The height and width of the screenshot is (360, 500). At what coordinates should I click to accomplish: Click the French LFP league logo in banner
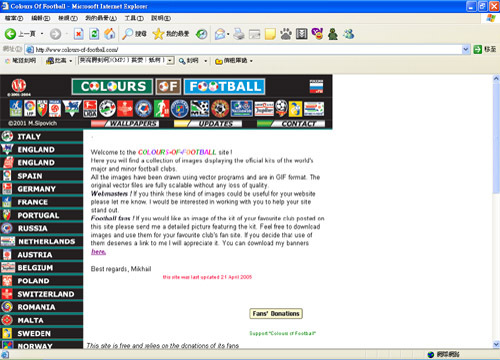point(16,108)
